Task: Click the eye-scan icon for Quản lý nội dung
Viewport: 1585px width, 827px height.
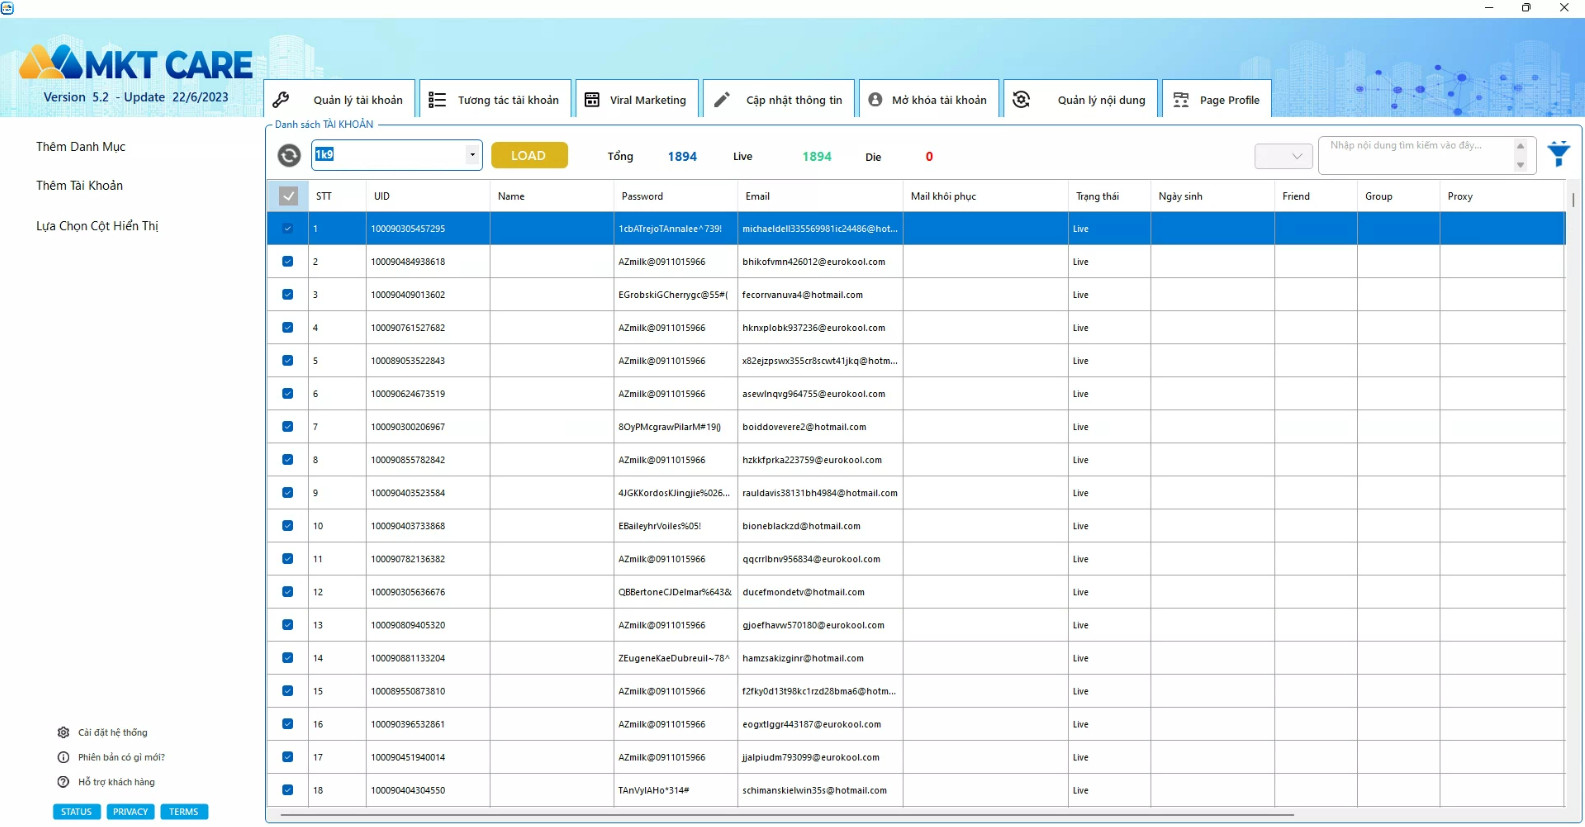Action: click(1021, 99)
